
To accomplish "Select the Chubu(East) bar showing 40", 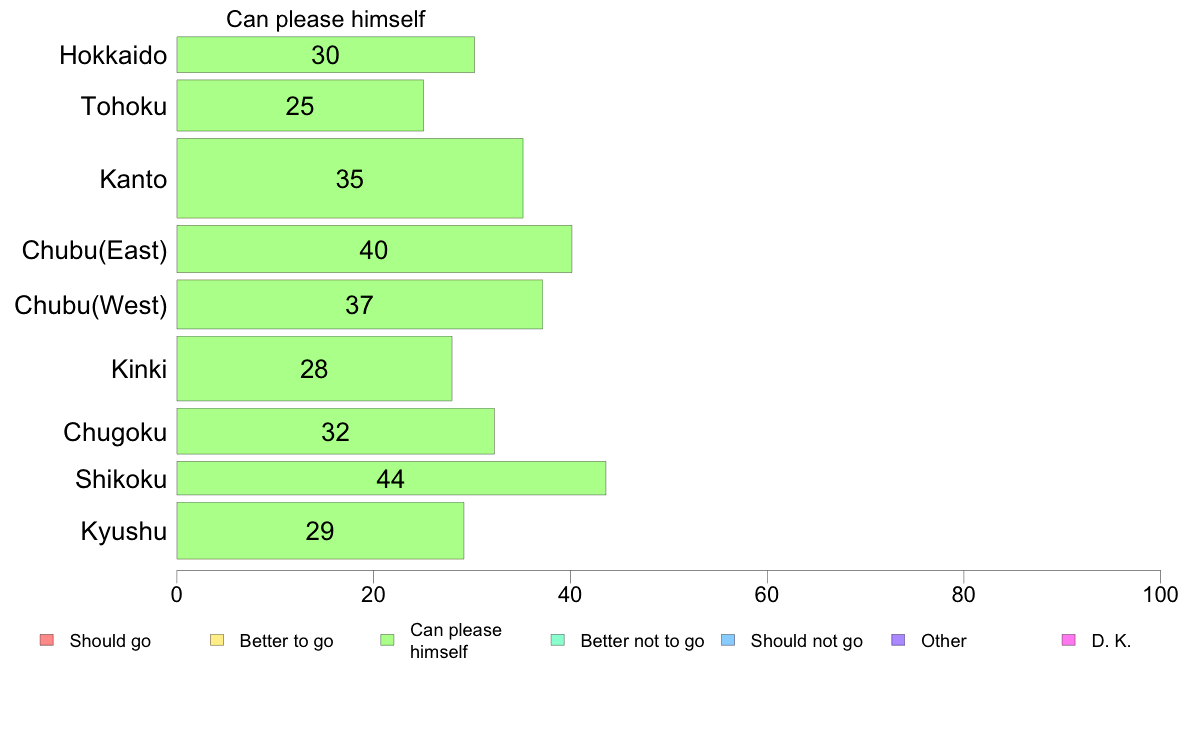I will click(374, 249).
